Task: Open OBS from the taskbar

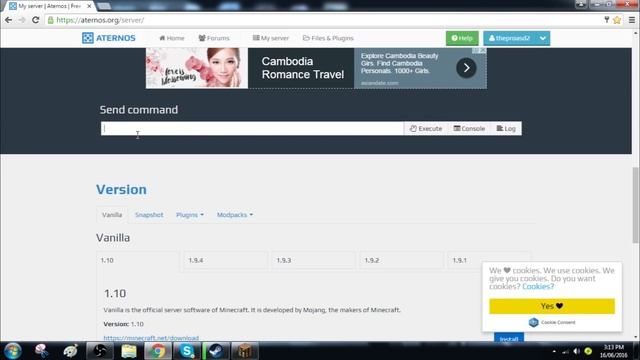Action: point(100,351)
